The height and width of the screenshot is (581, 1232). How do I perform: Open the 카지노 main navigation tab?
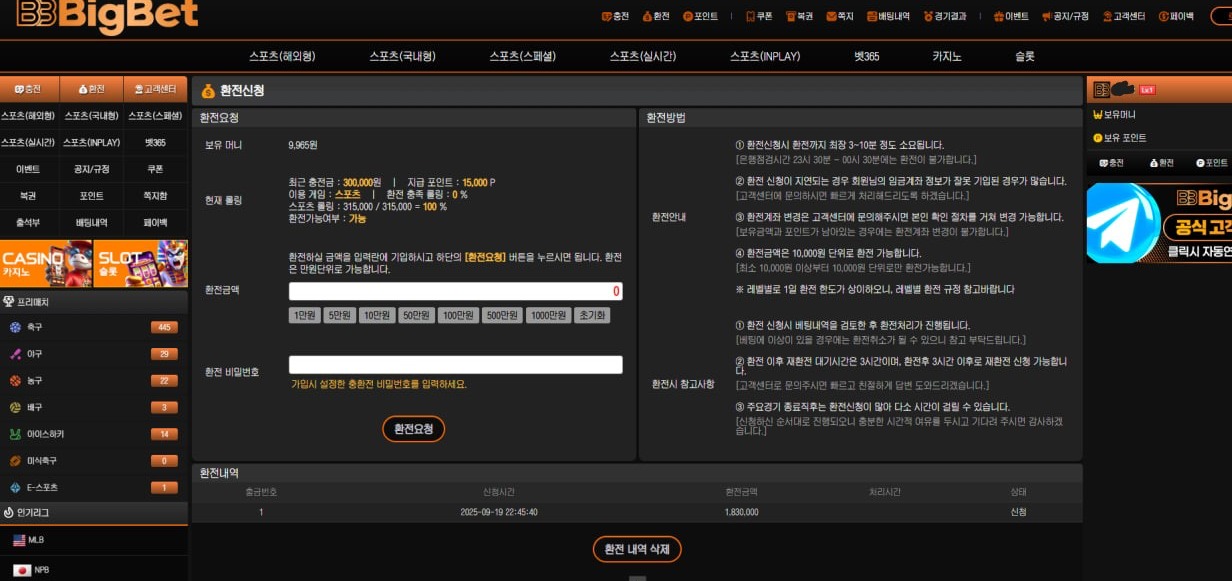coord(946,56)
